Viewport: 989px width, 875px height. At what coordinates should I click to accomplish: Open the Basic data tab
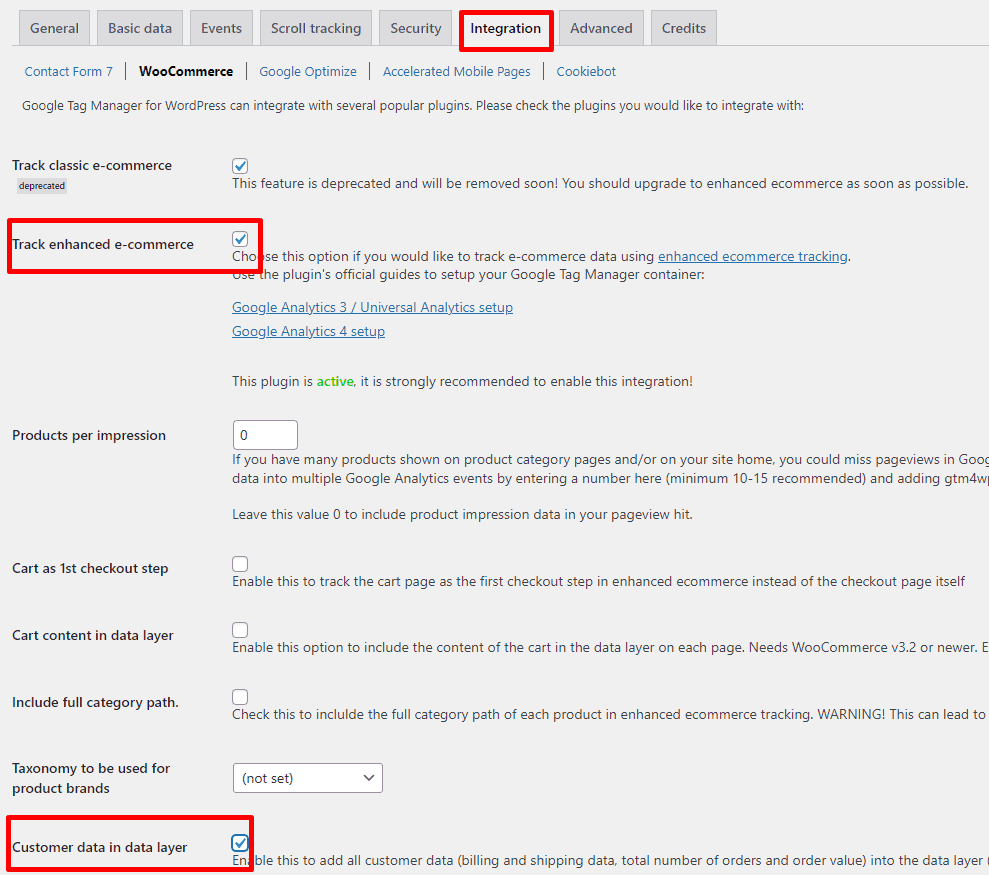(x=139, y=28)
